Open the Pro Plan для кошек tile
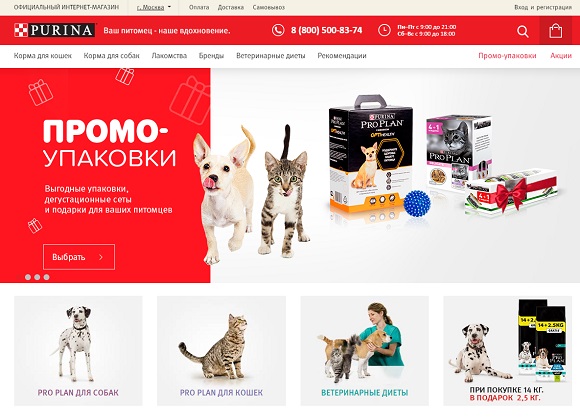 (221, 351)
